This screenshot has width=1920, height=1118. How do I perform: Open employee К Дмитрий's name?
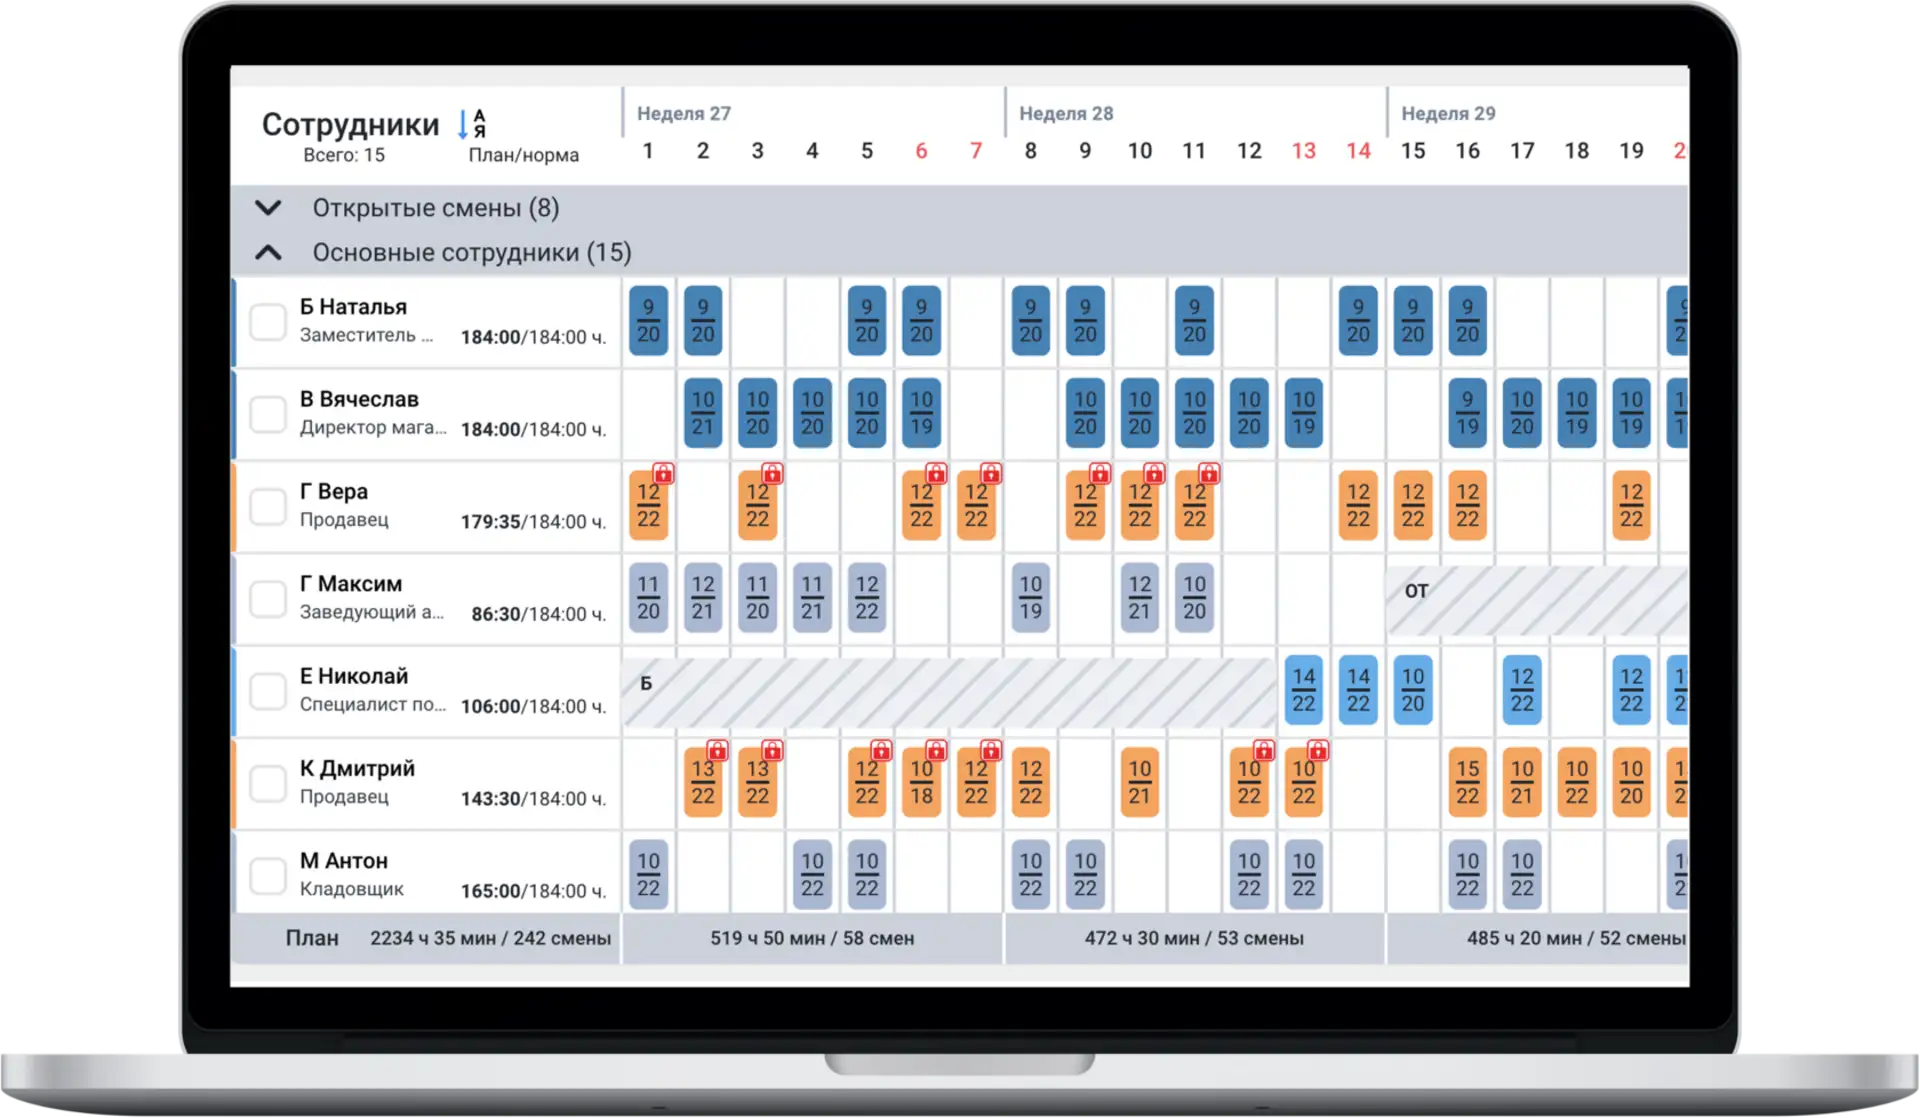tap(357, 769)
